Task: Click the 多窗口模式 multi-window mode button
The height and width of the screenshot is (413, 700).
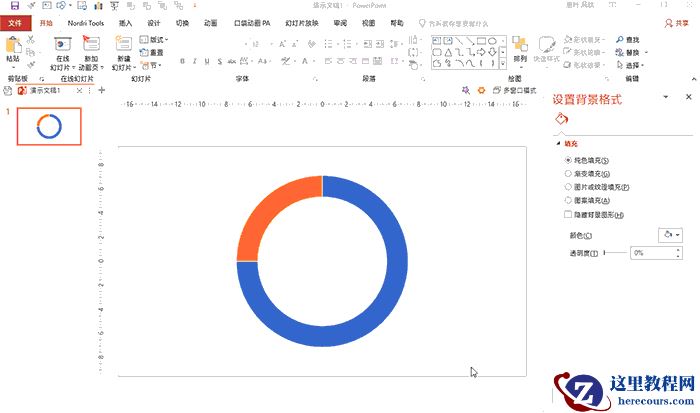Action: pyautogui.click(x=515, y=90)
